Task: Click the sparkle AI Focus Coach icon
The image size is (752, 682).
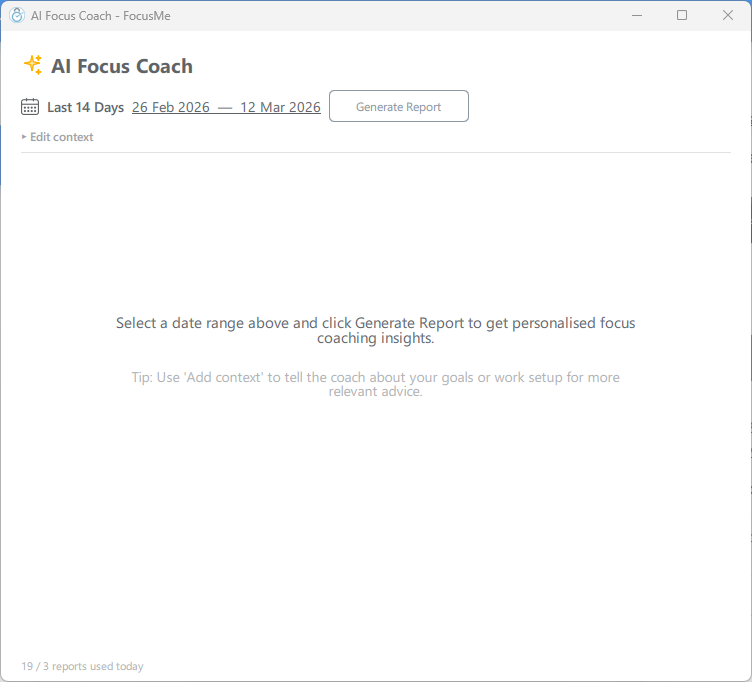Action: click(x=33, y=65)
